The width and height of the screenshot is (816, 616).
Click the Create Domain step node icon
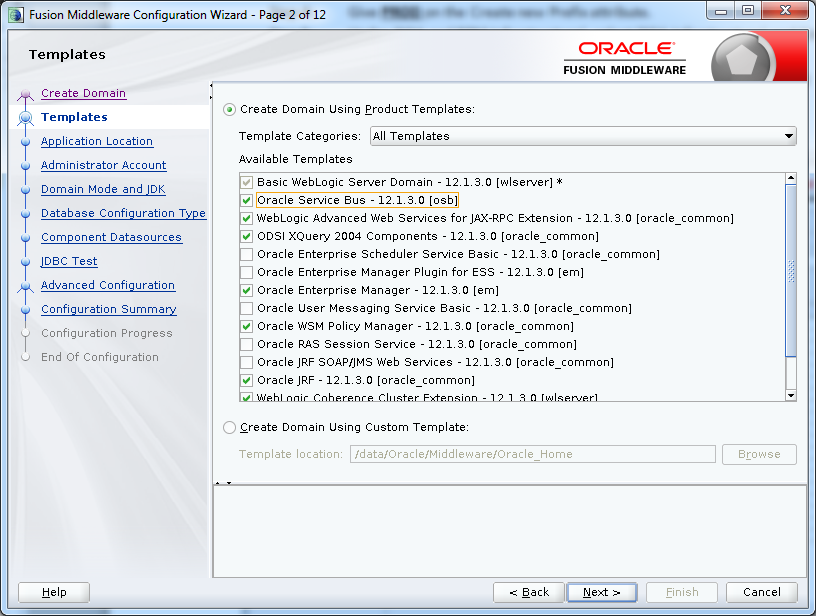(x=25, y=95)
